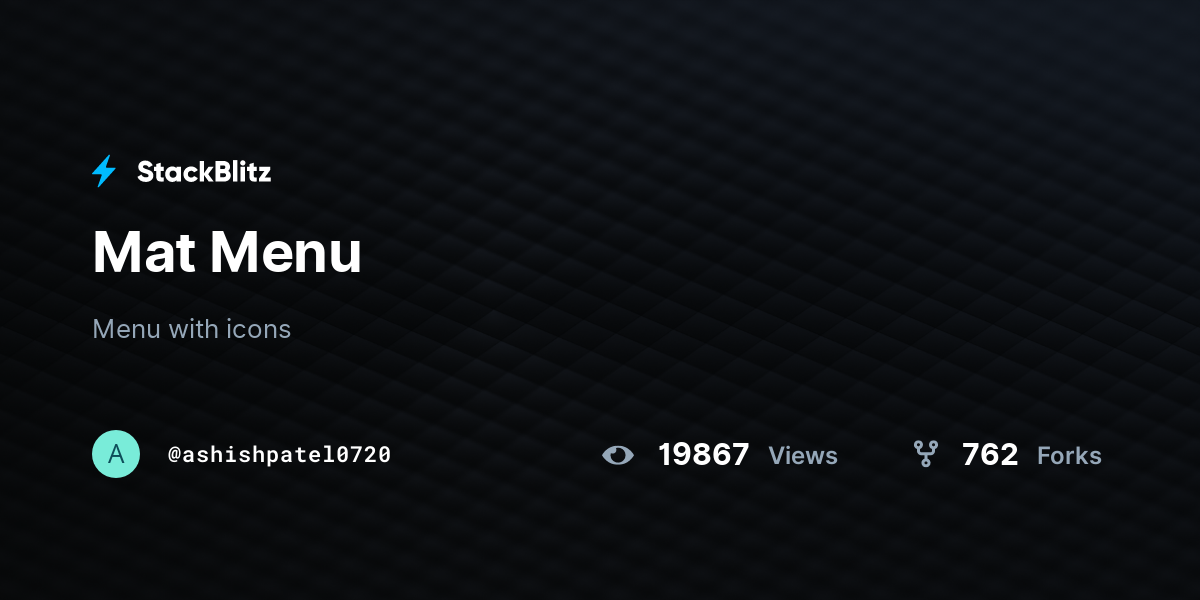Click the word 'icons' in the description
Image resolution: width=1200 pixels, height=600 pixels.
[x=257, y=329]
